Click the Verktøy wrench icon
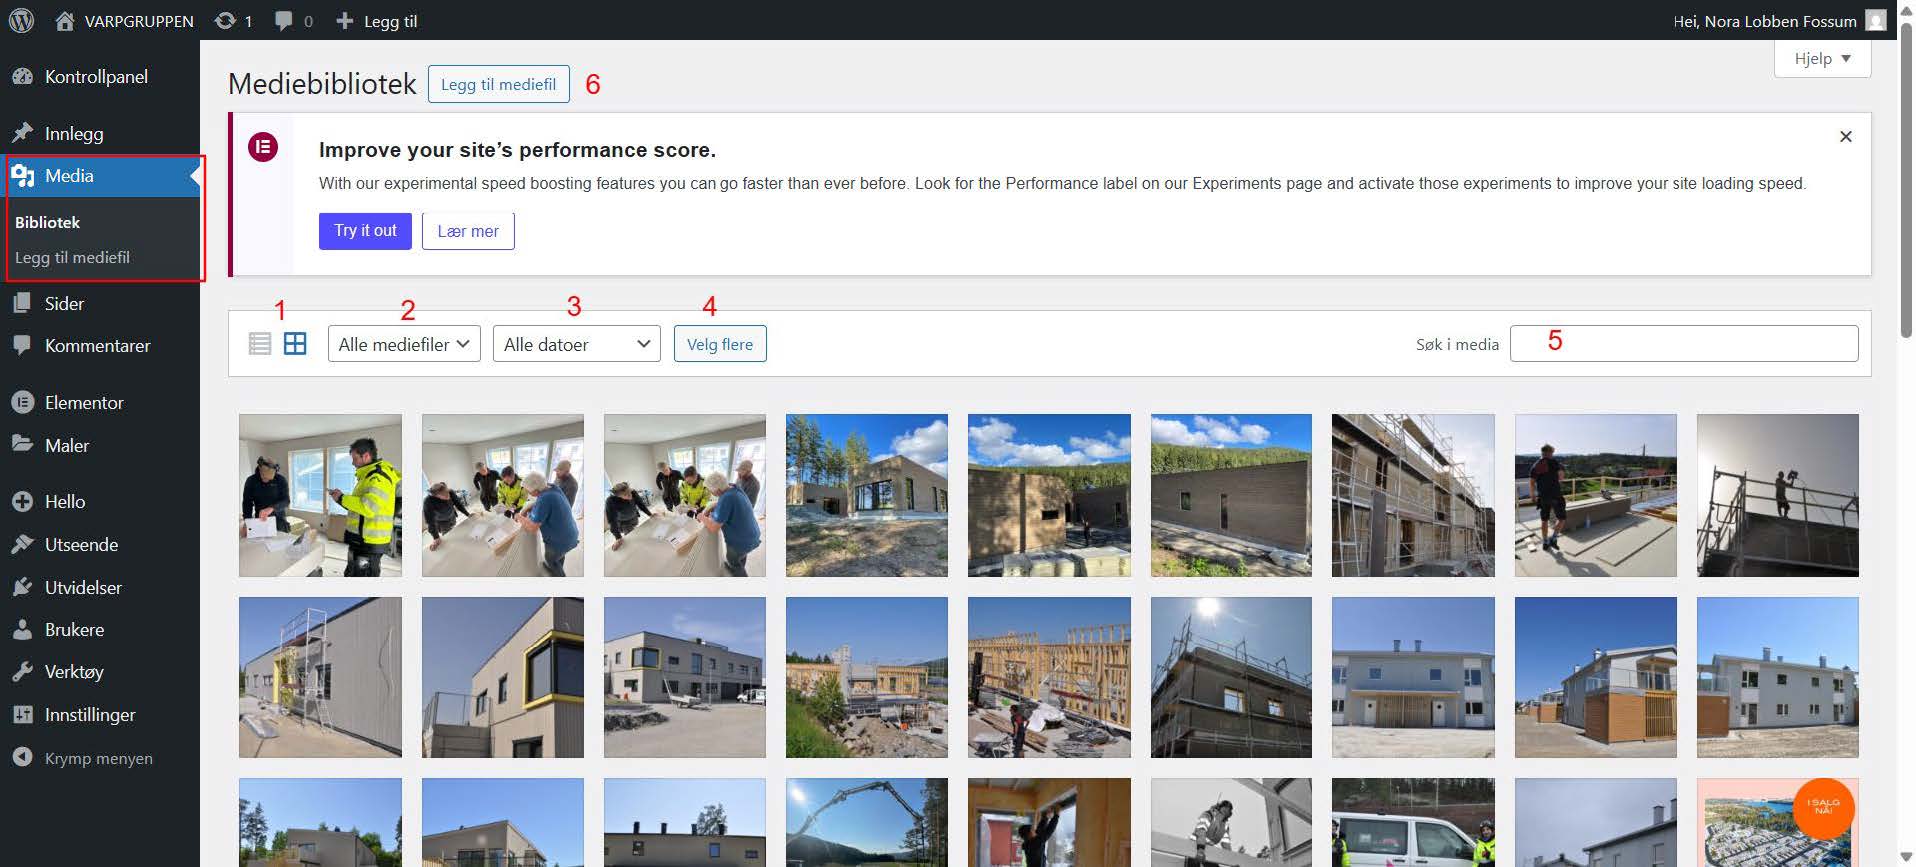The width and height of the screenshot is (1916, 867). [x=22, y=672]
